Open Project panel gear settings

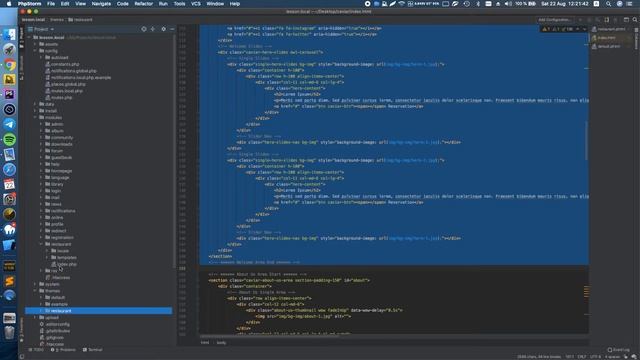click(x=164, y=29)
